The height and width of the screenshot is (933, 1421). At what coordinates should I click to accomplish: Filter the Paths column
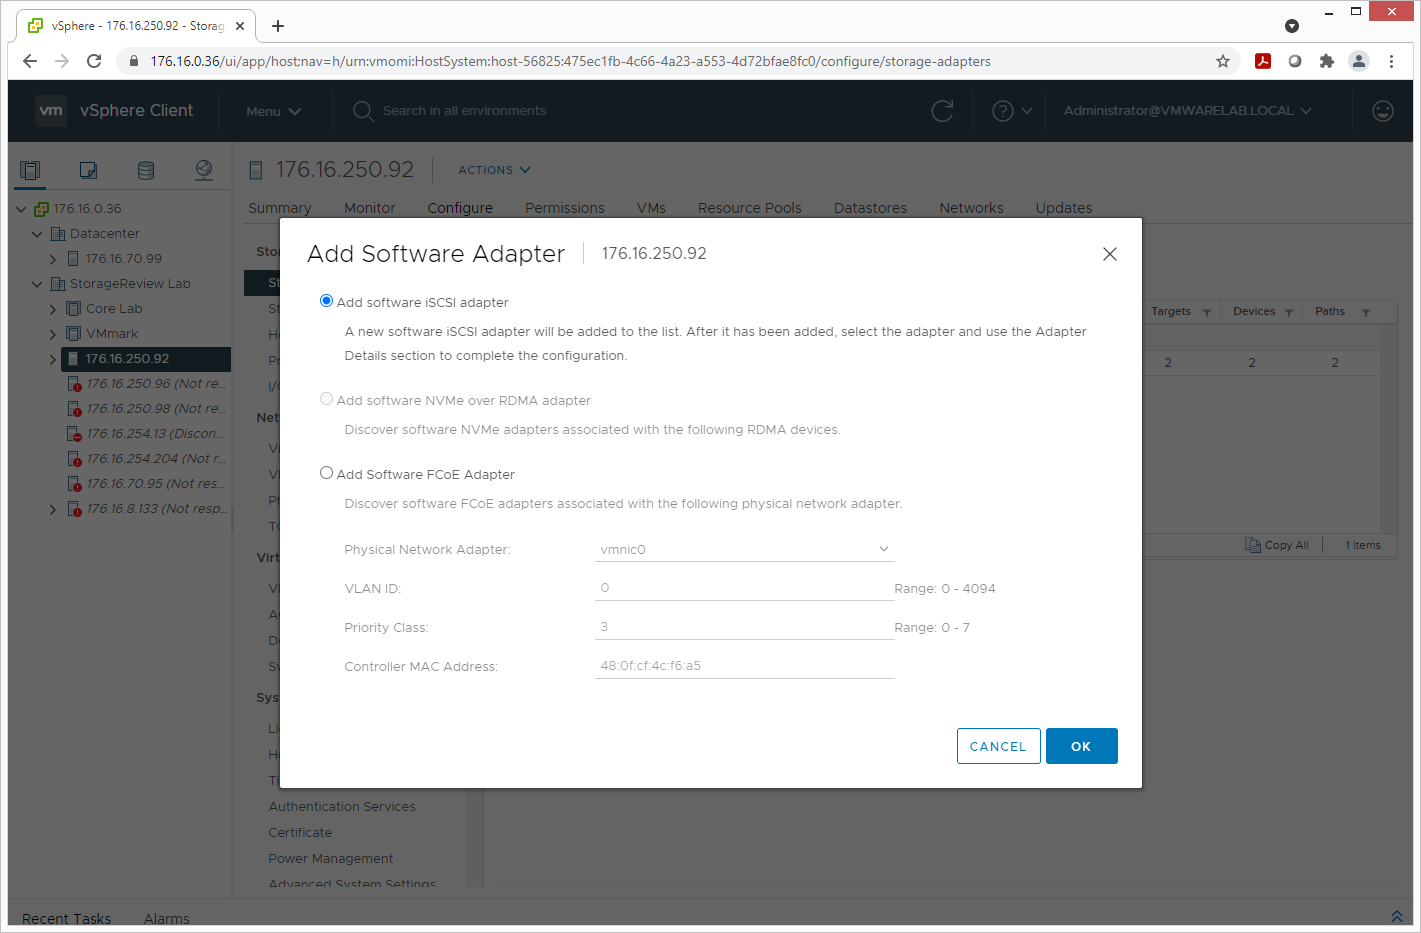1366,313
